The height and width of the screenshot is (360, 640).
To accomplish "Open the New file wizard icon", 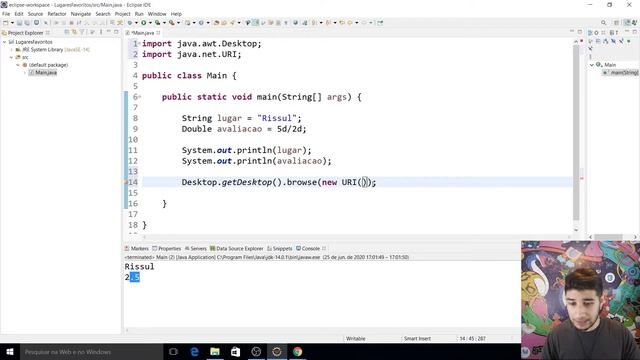I will (x=6, y=23).
